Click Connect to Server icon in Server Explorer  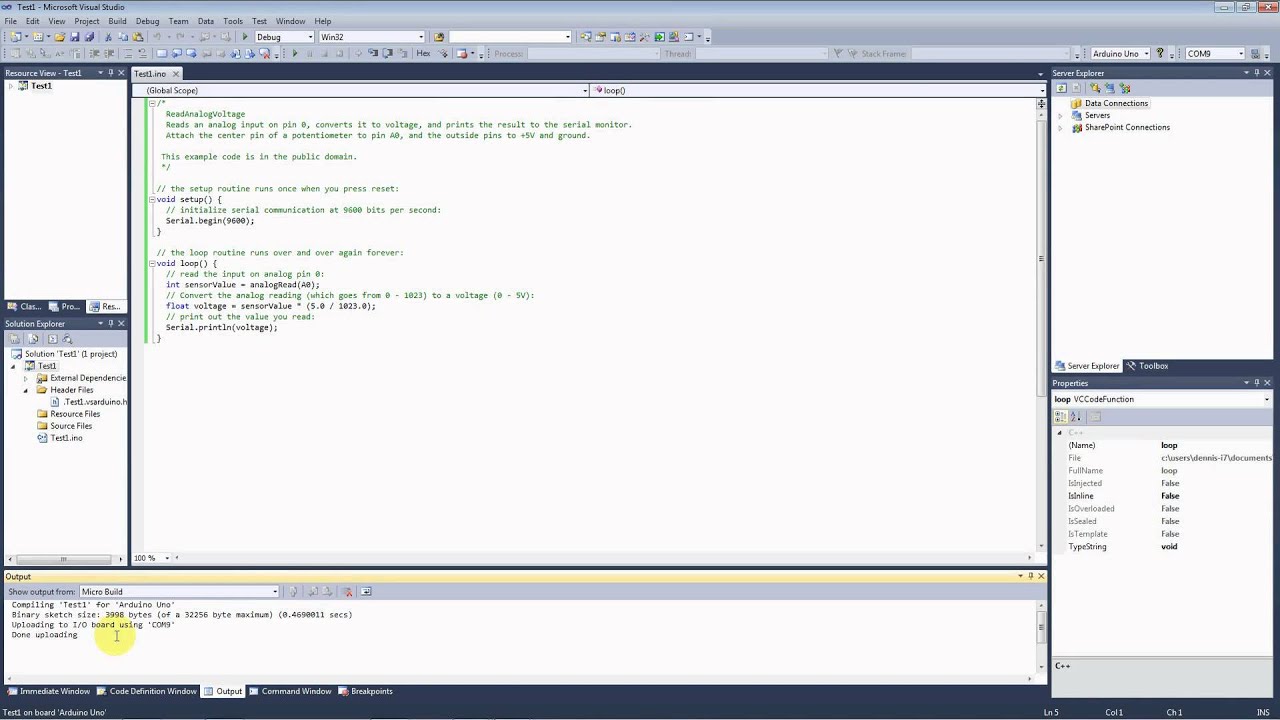tap(1109, 88)
